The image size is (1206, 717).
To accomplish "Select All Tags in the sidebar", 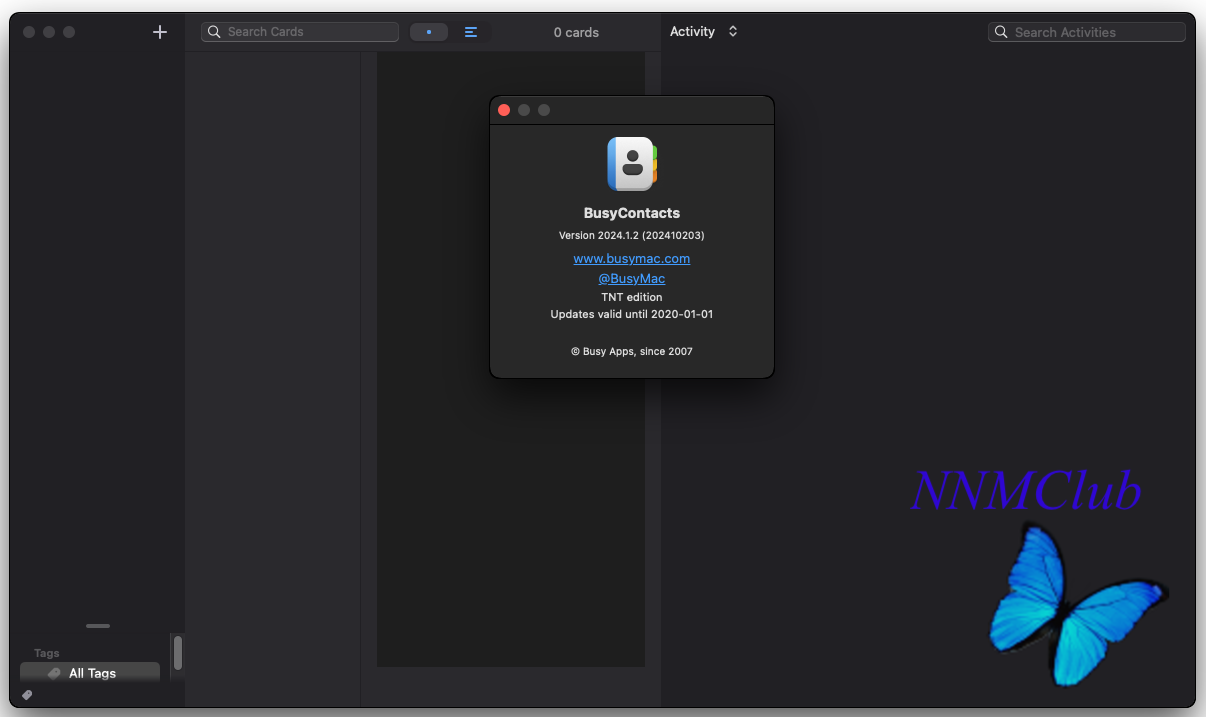I will tap(90, 673).
